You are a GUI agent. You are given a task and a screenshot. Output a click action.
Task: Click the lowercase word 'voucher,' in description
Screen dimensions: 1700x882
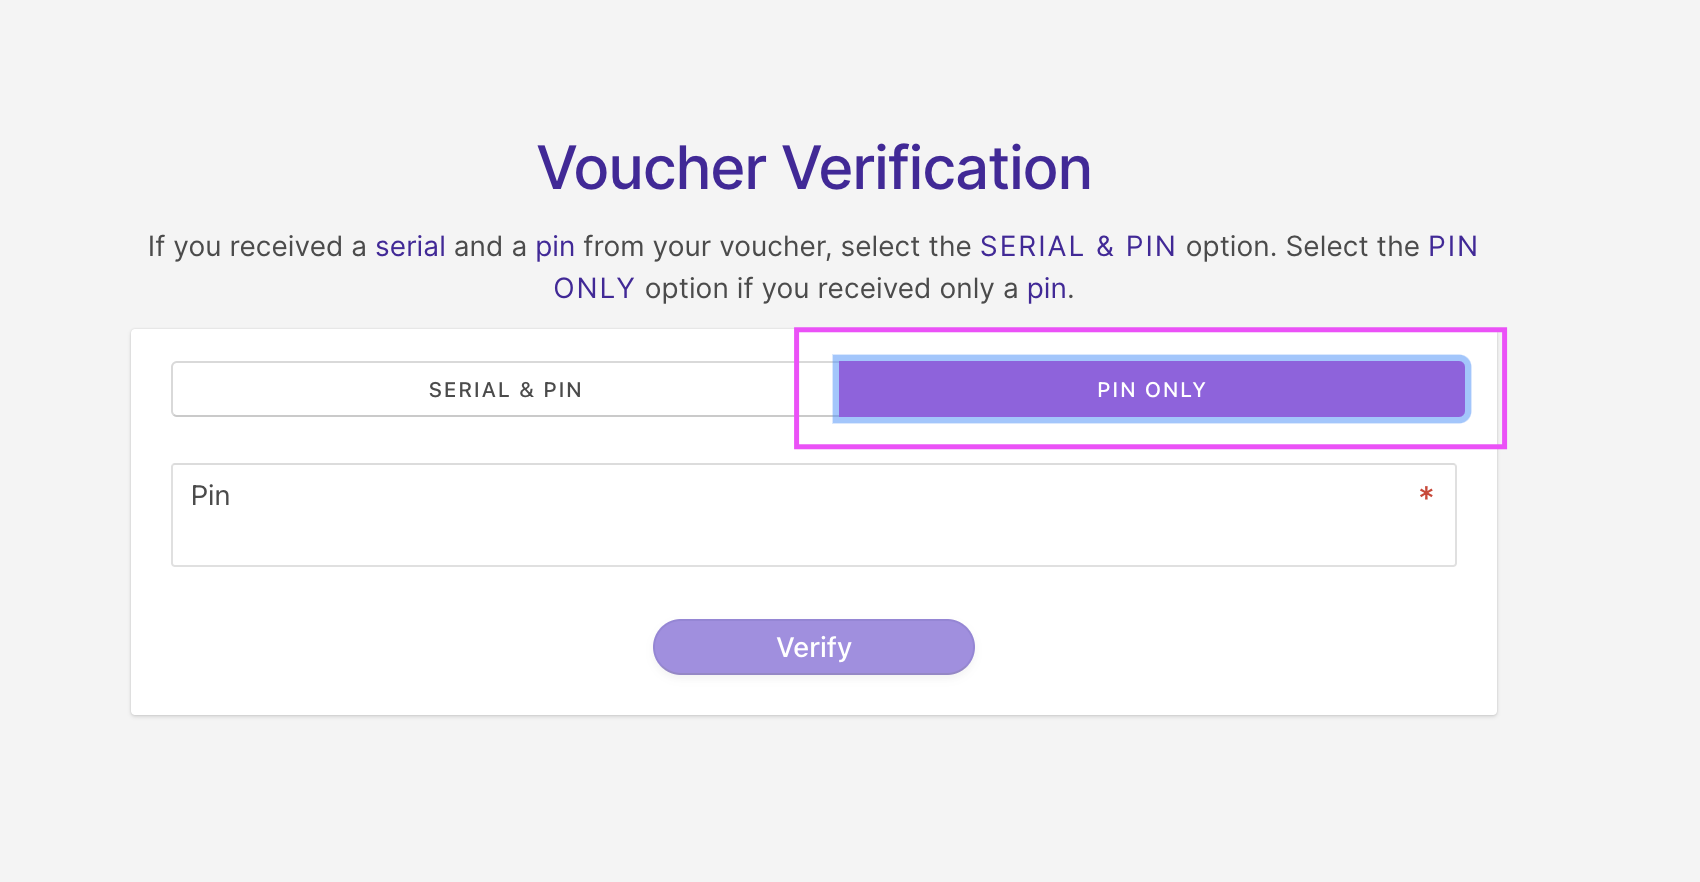776,247
